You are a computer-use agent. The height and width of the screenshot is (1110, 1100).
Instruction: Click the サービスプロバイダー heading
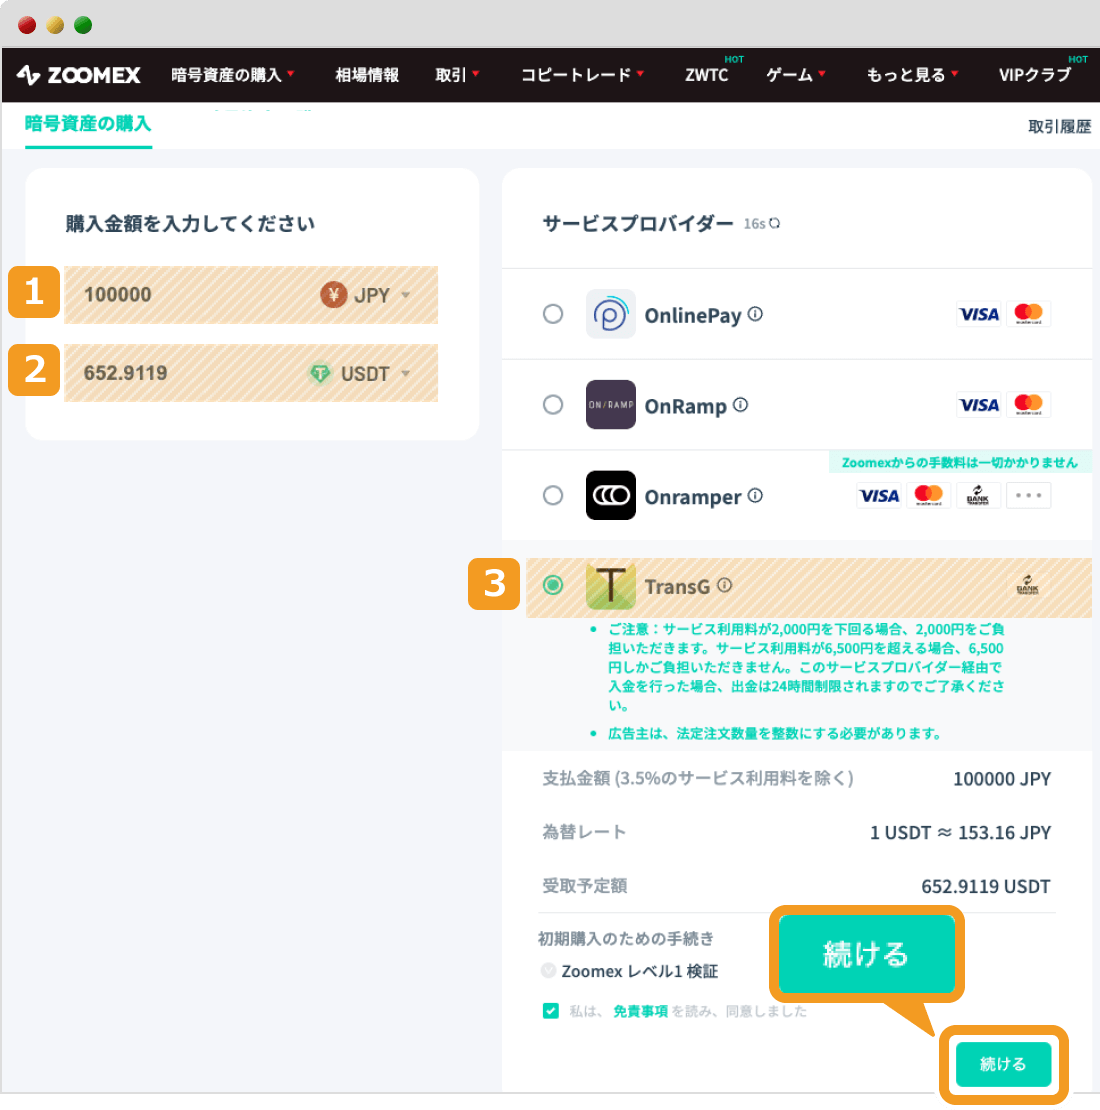click(638, 224)
